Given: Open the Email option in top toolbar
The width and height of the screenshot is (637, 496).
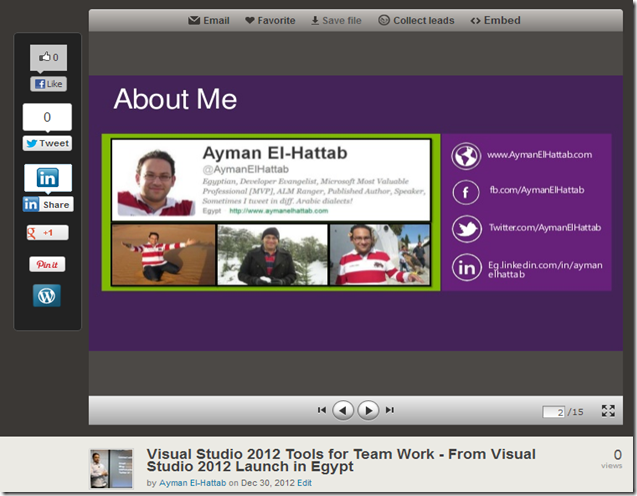Looking at the screenshot, I should 209,20.
